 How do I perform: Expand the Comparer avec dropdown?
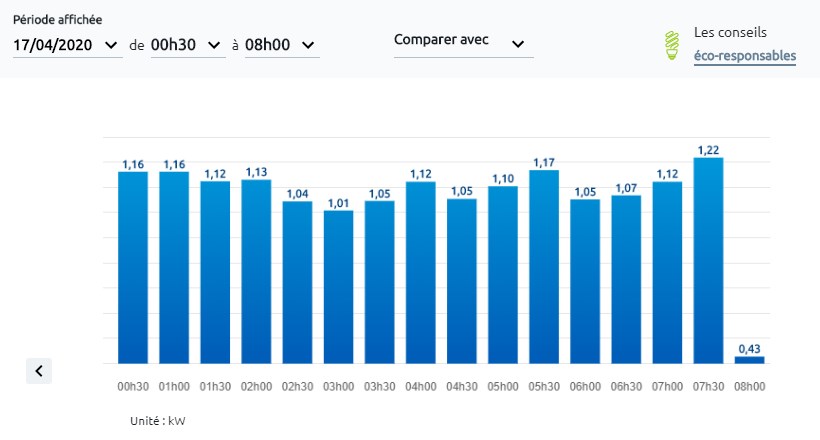(x=463, y=42)
